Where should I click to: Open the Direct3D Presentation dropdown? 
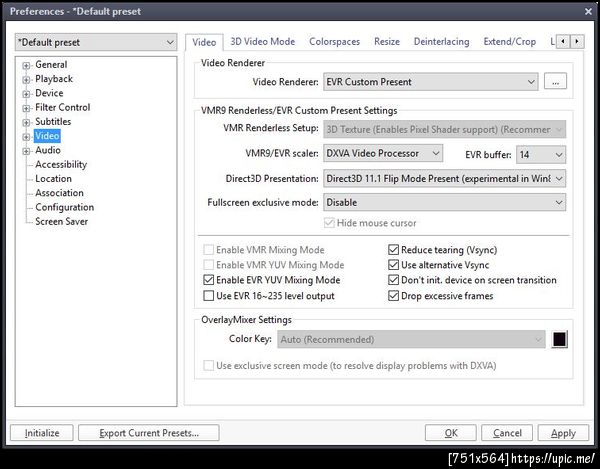444,179
